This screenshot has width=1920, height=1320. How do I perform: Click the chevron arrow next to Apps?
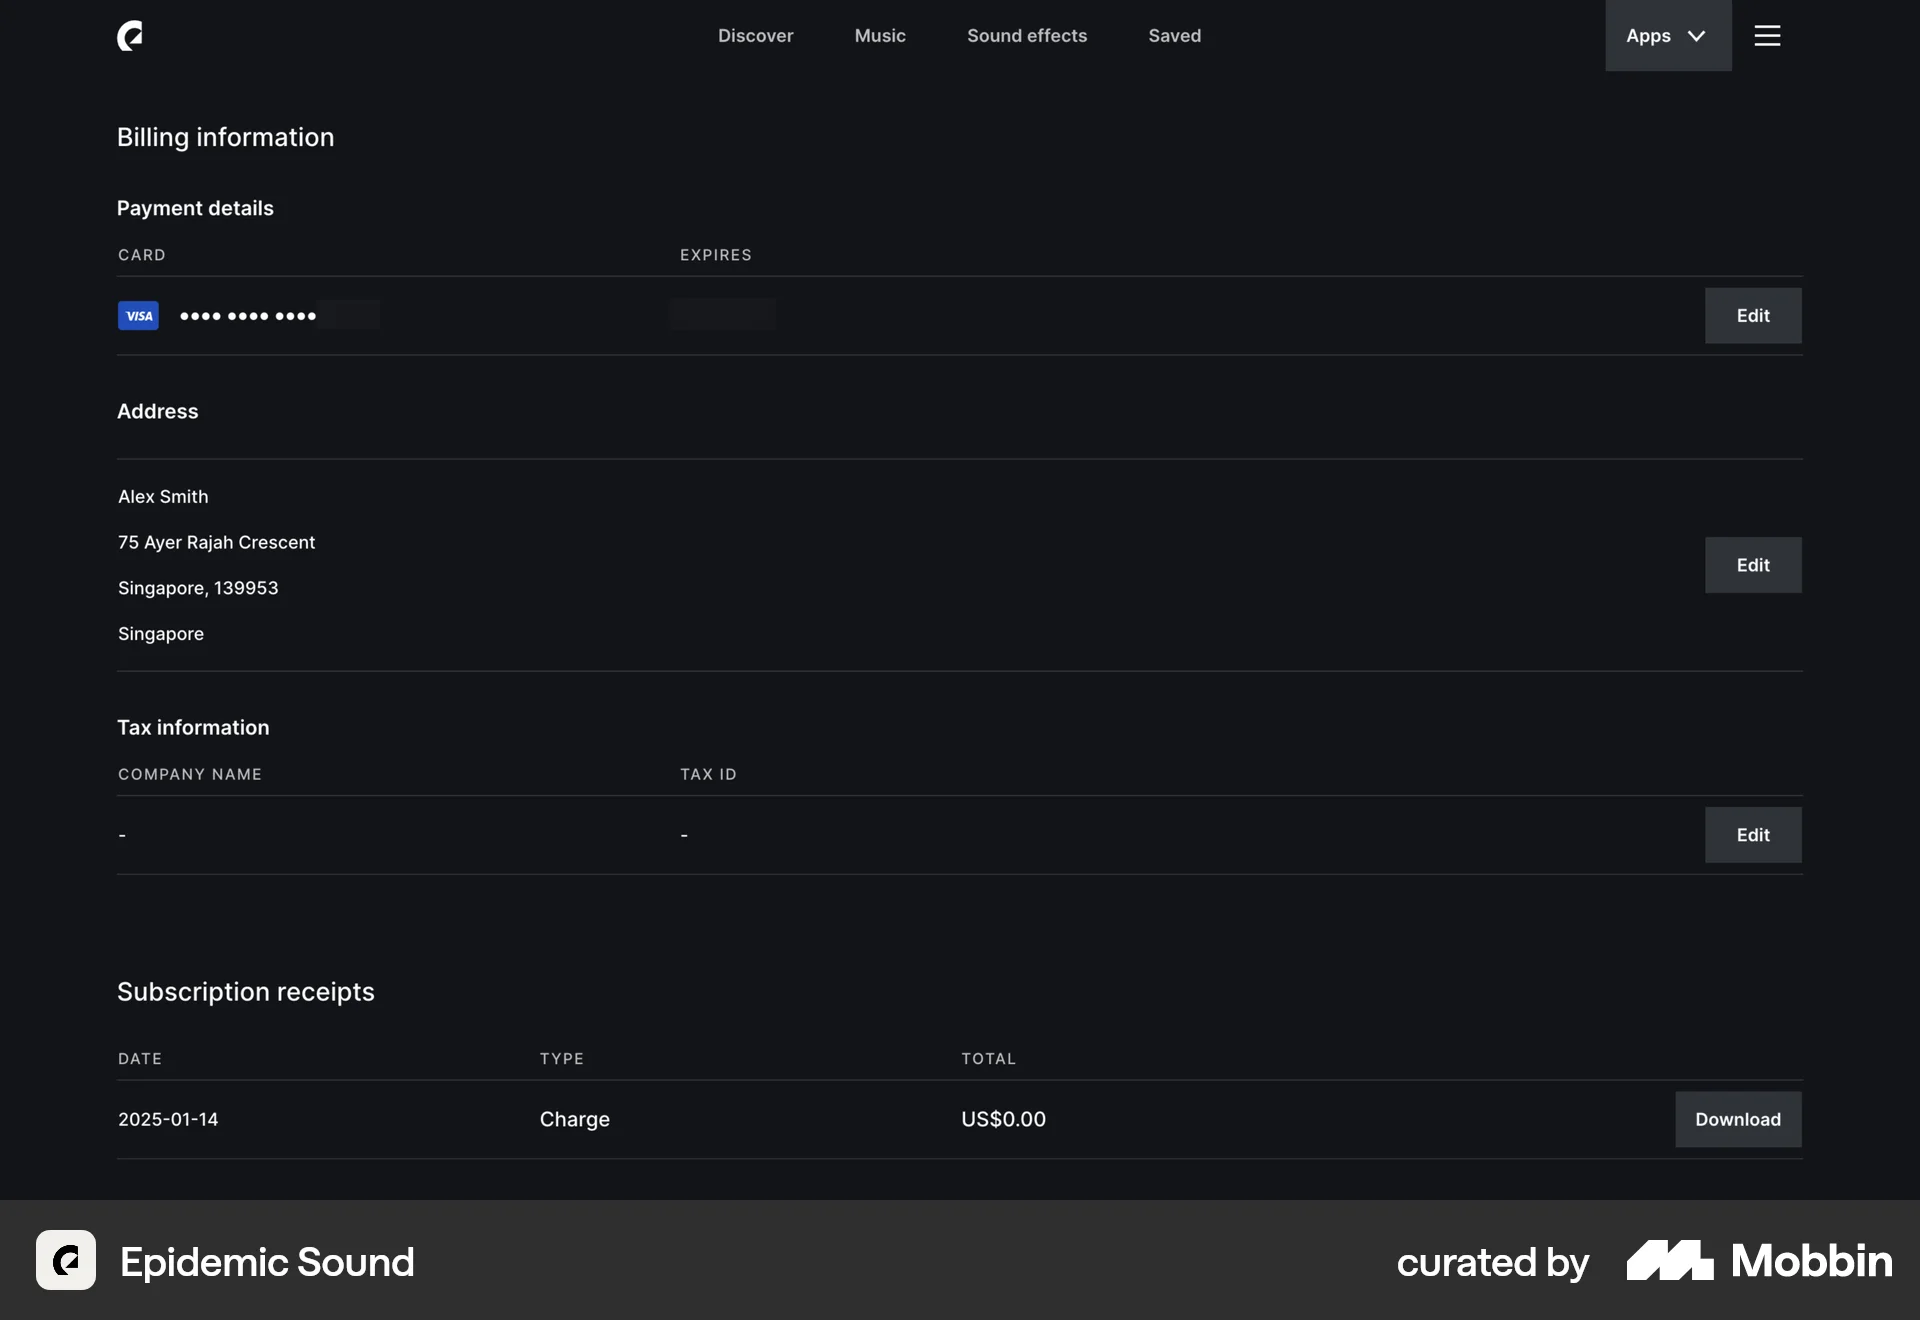click(1697, 36)
